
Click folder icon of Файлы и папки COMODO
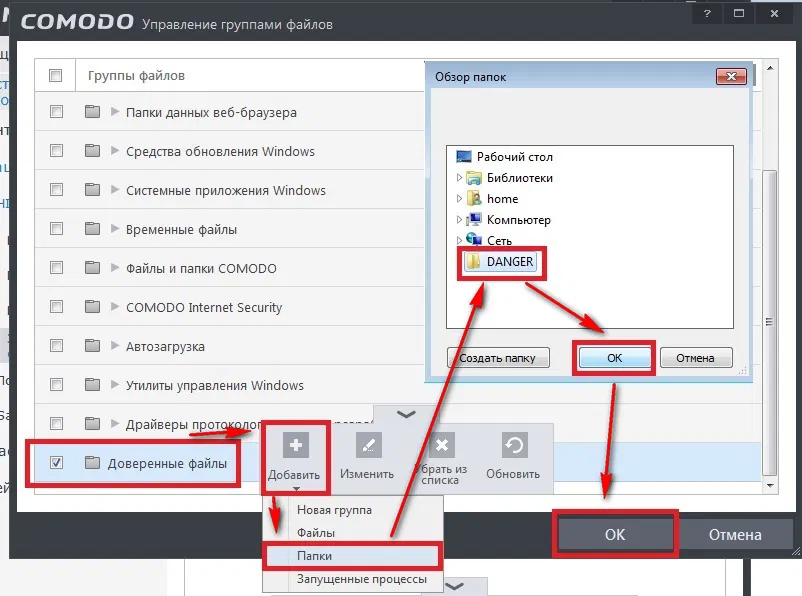point(92,268)
